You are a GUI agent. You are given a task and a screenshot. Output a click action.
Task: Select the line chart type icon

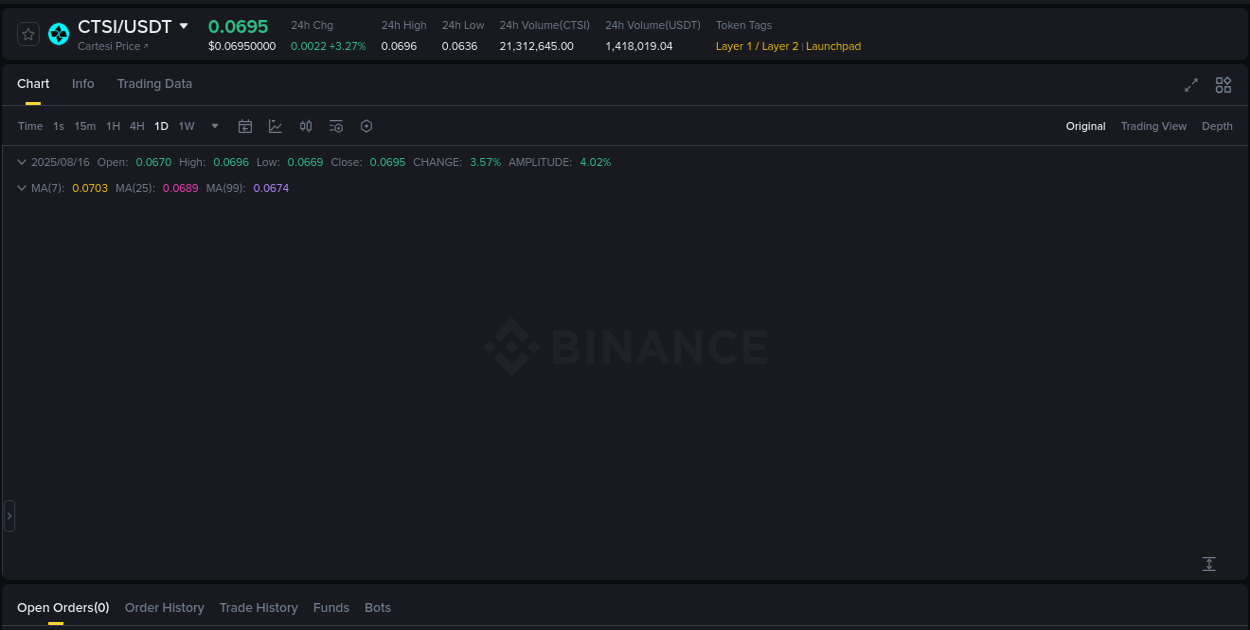[x=275, y=126]
